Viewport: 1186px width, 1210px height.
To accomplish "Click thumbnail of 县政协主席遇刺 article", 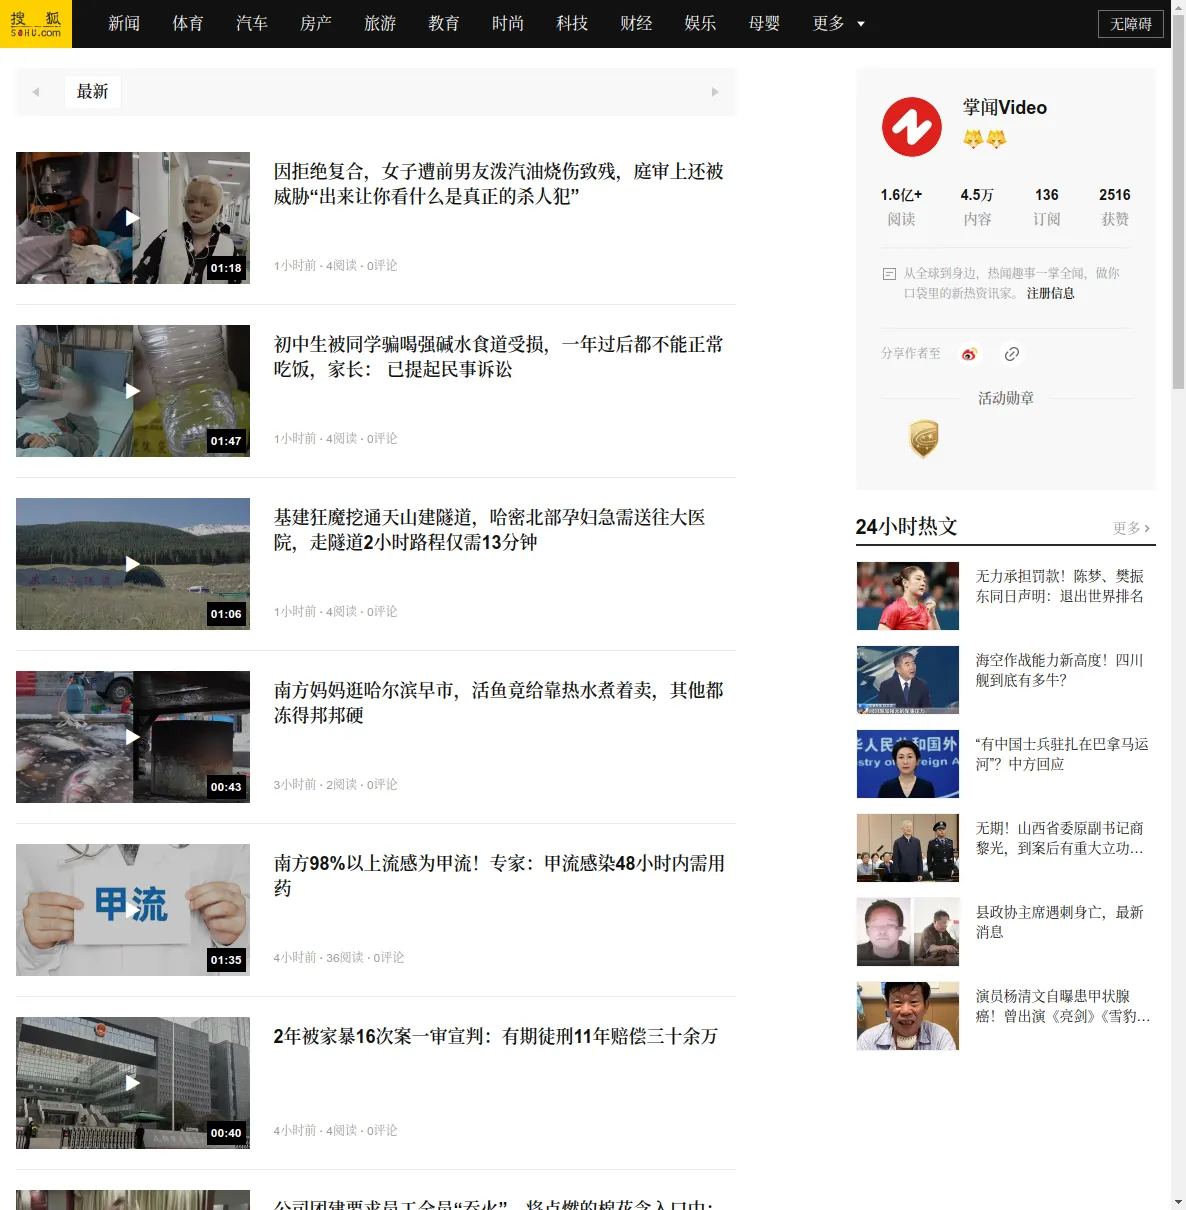I will click(x=908, y=932).
